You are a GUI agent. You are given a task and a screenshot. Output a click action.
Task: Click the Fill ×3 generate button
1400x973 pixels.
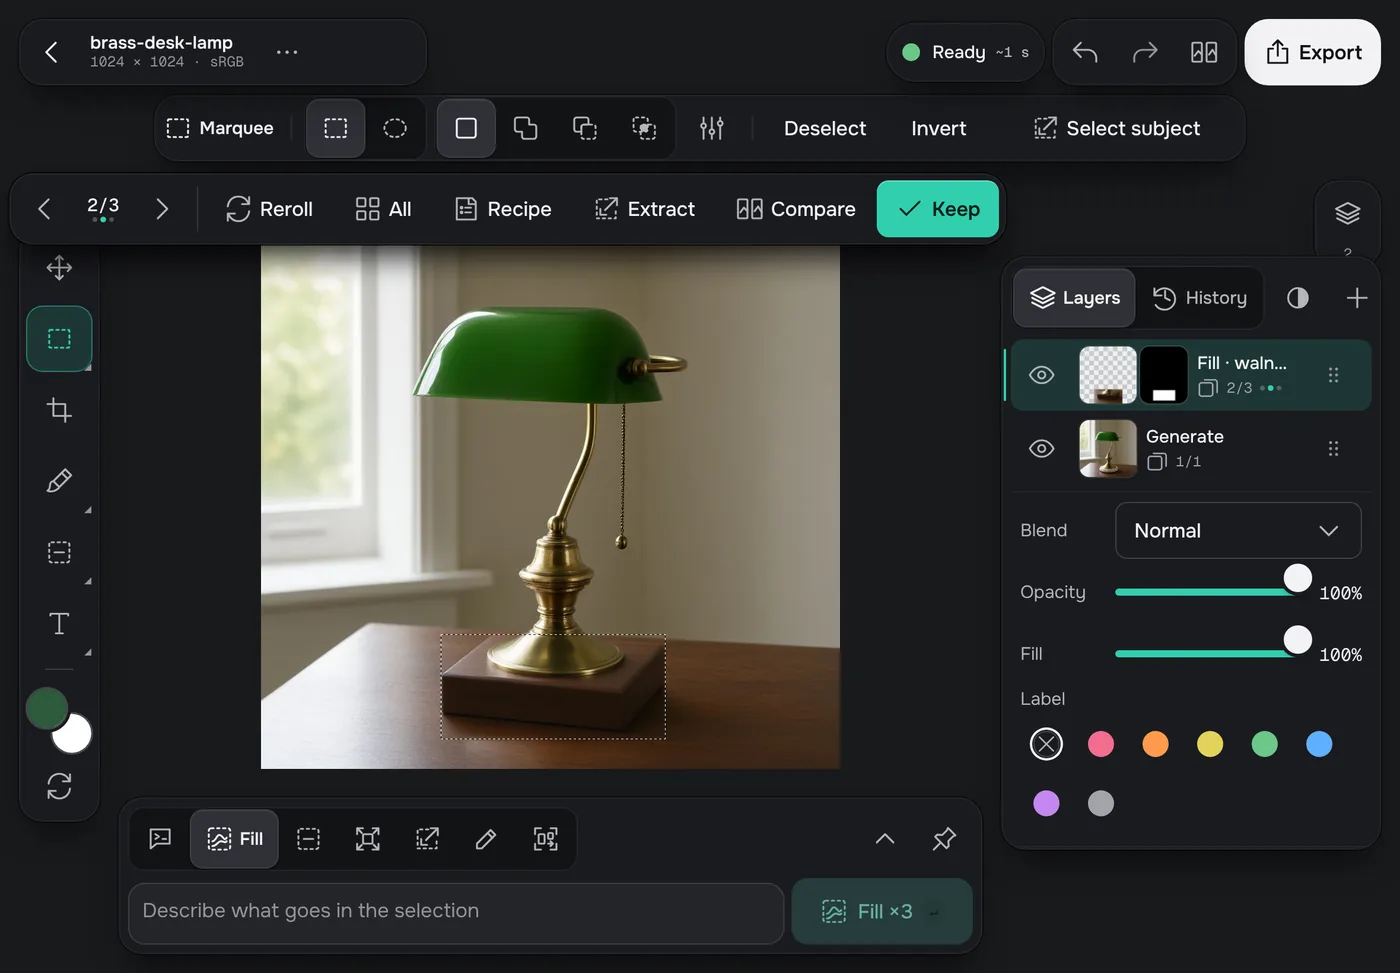(x=882, y=911)
